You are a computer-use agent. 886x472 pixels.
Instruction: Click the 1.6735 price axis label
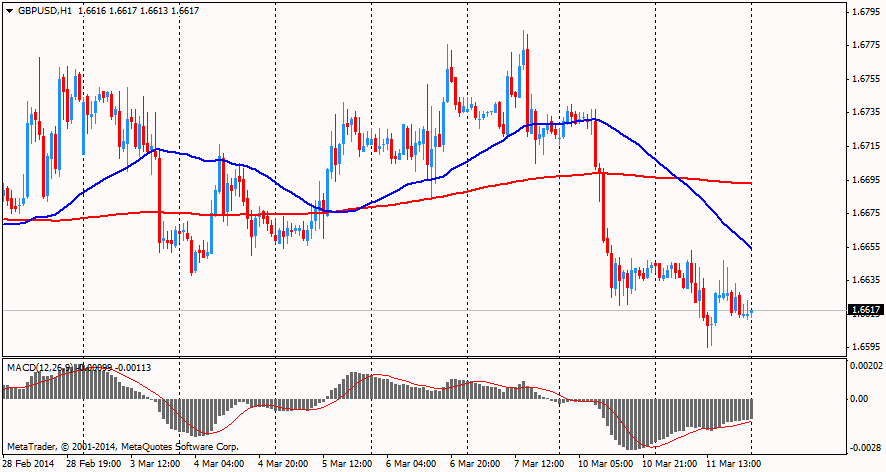pos(864,113)
